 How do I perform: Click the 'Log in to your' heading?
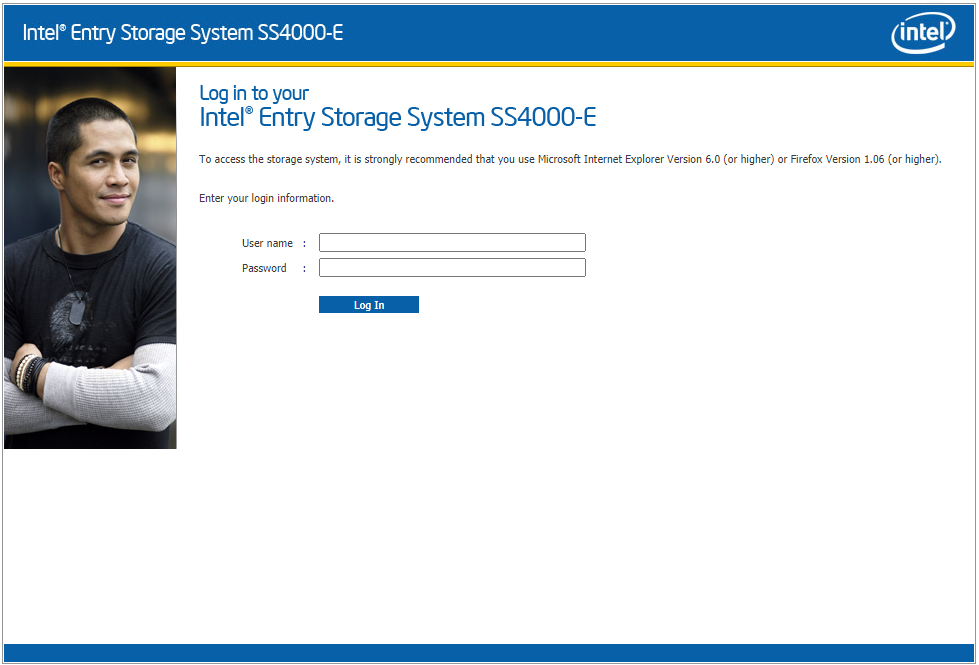coord(253,93)
